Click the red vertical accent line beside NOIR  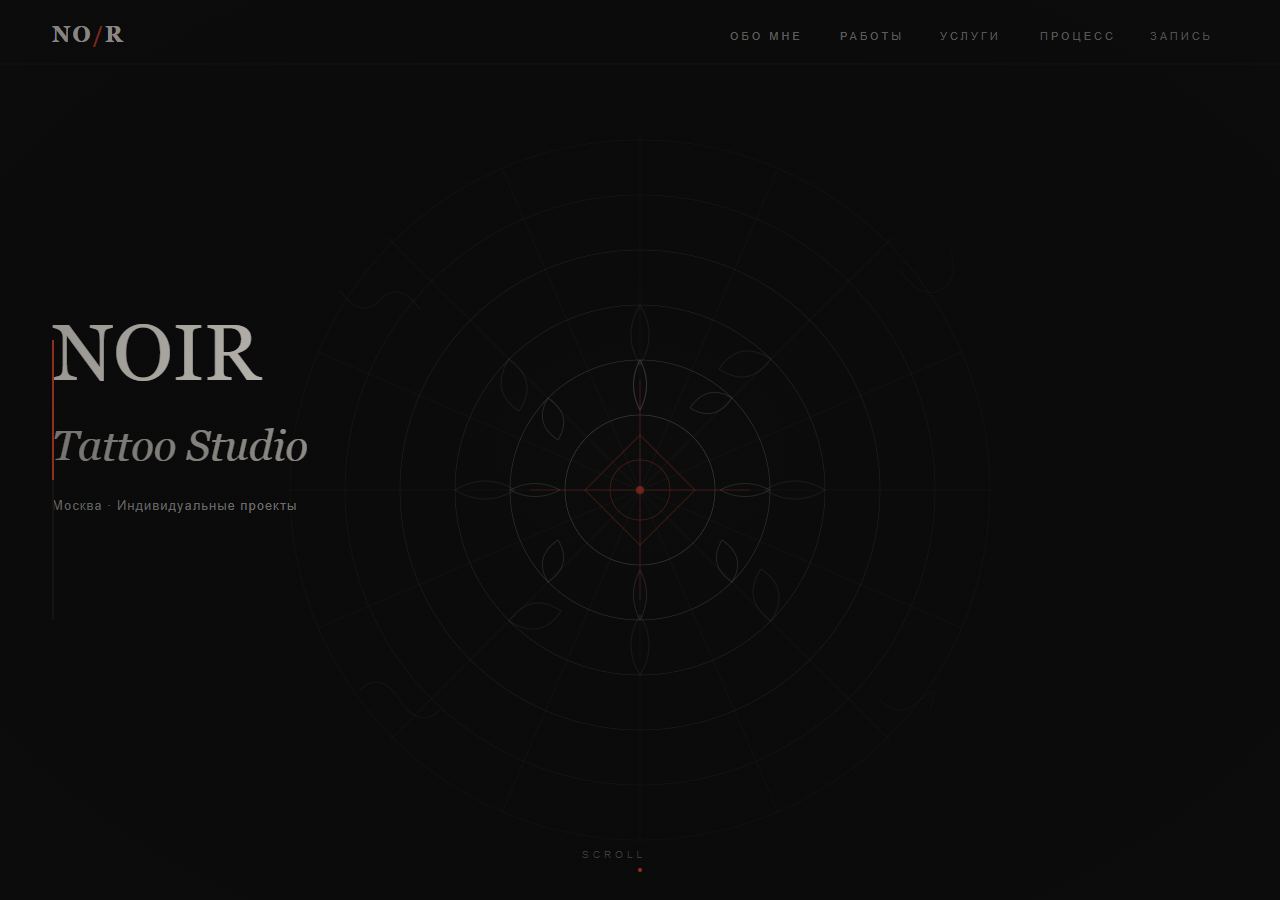point(53,410)
